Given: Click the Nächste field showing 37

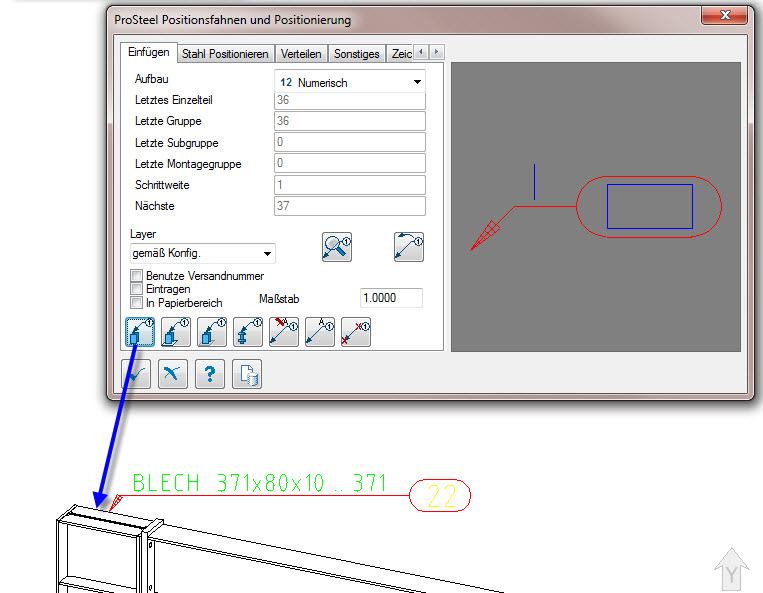Looking at the screenshot, I should click(350, 206).
